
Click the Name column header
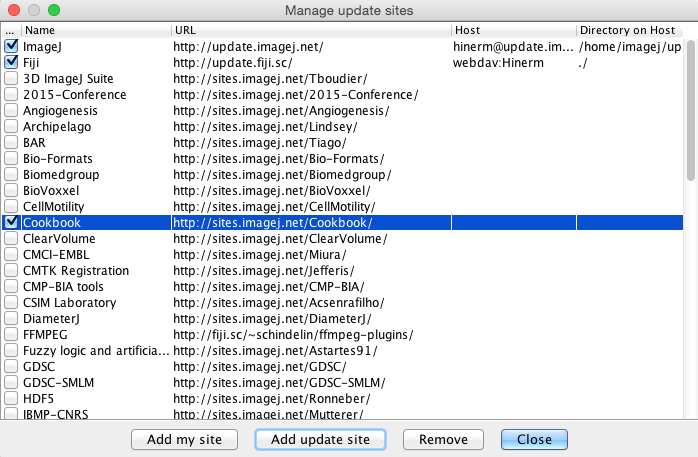[96, 30]
